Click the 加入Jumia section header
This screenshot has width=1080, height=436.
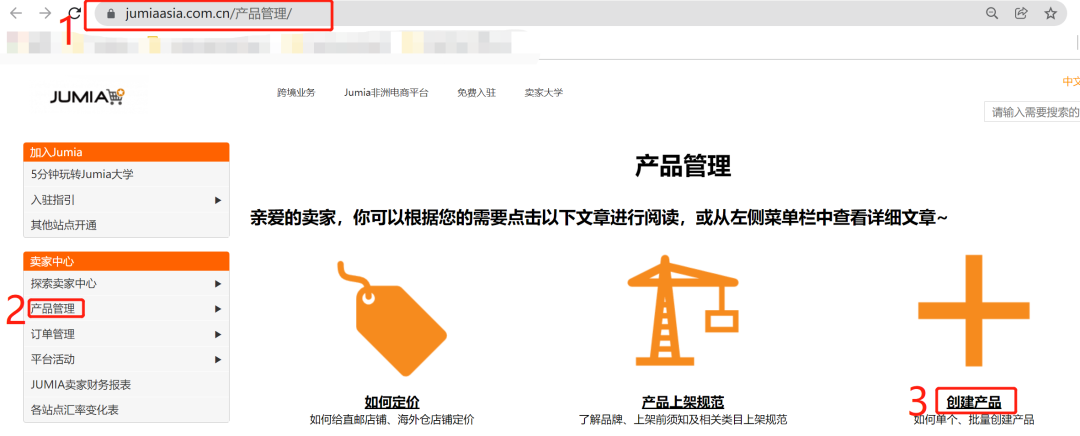coord(126,152)
